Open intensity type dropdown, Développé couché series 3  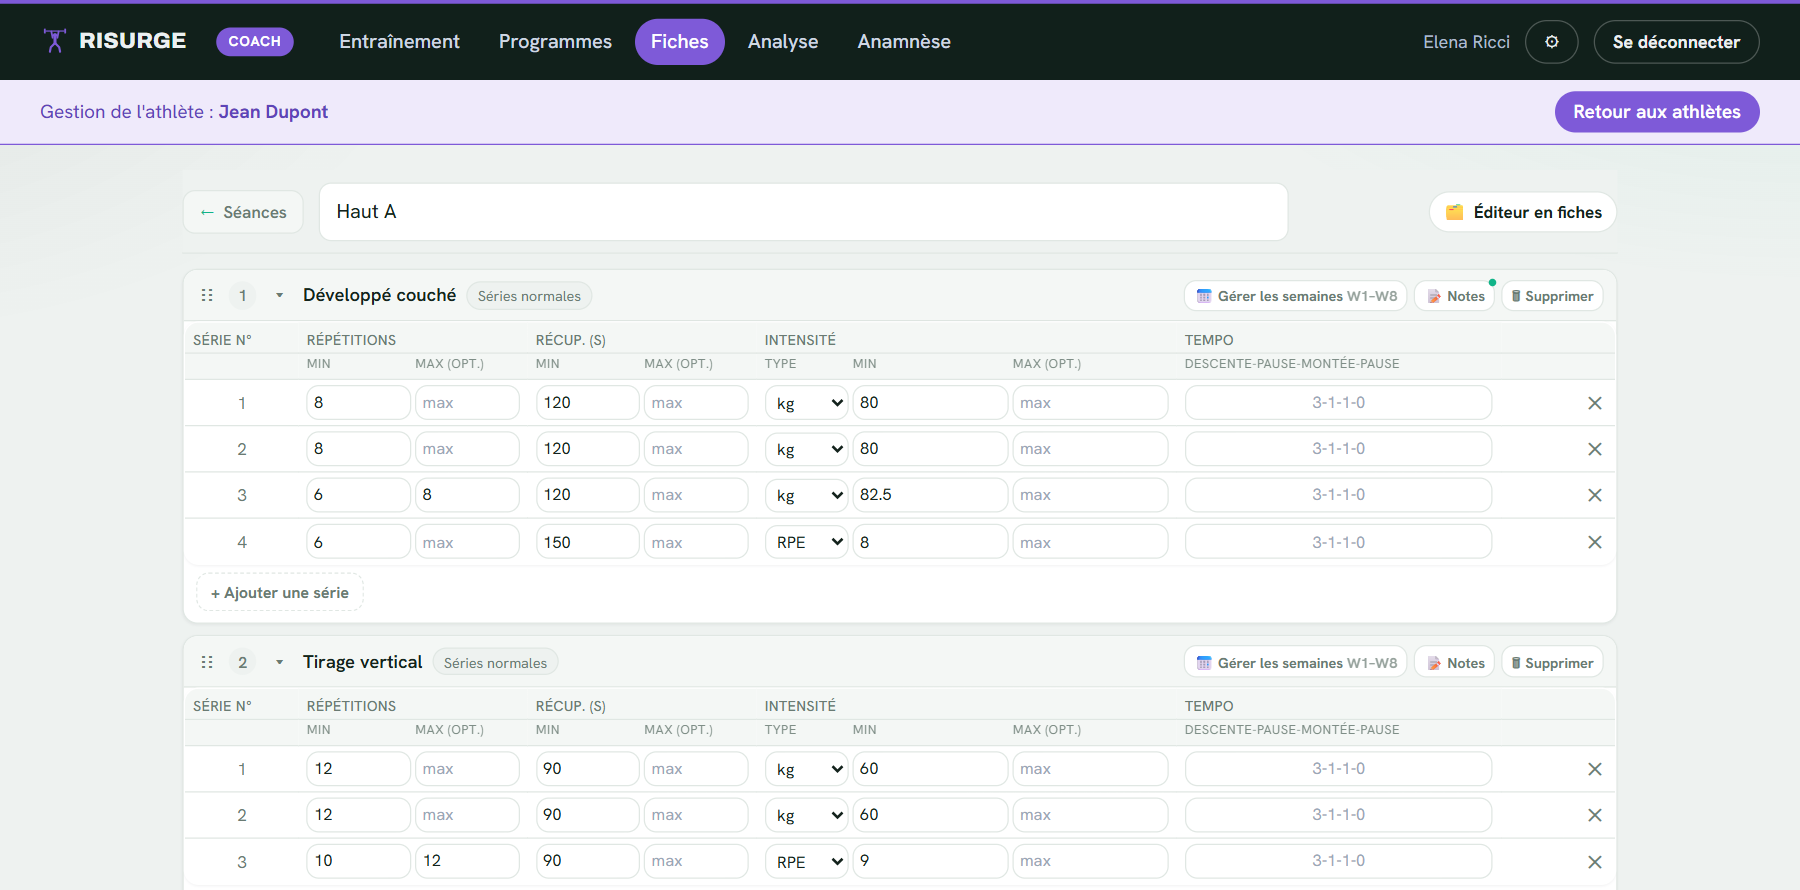(x=807, y=495)
